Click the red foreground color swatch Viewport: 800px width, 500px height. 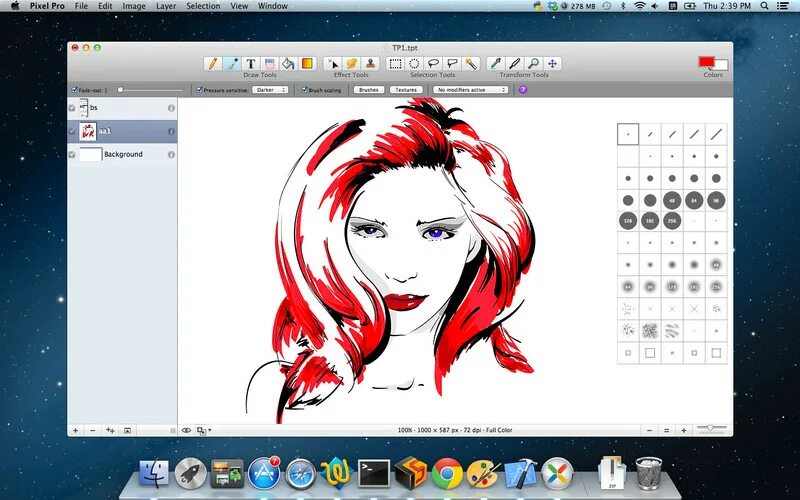pos(706,62)
